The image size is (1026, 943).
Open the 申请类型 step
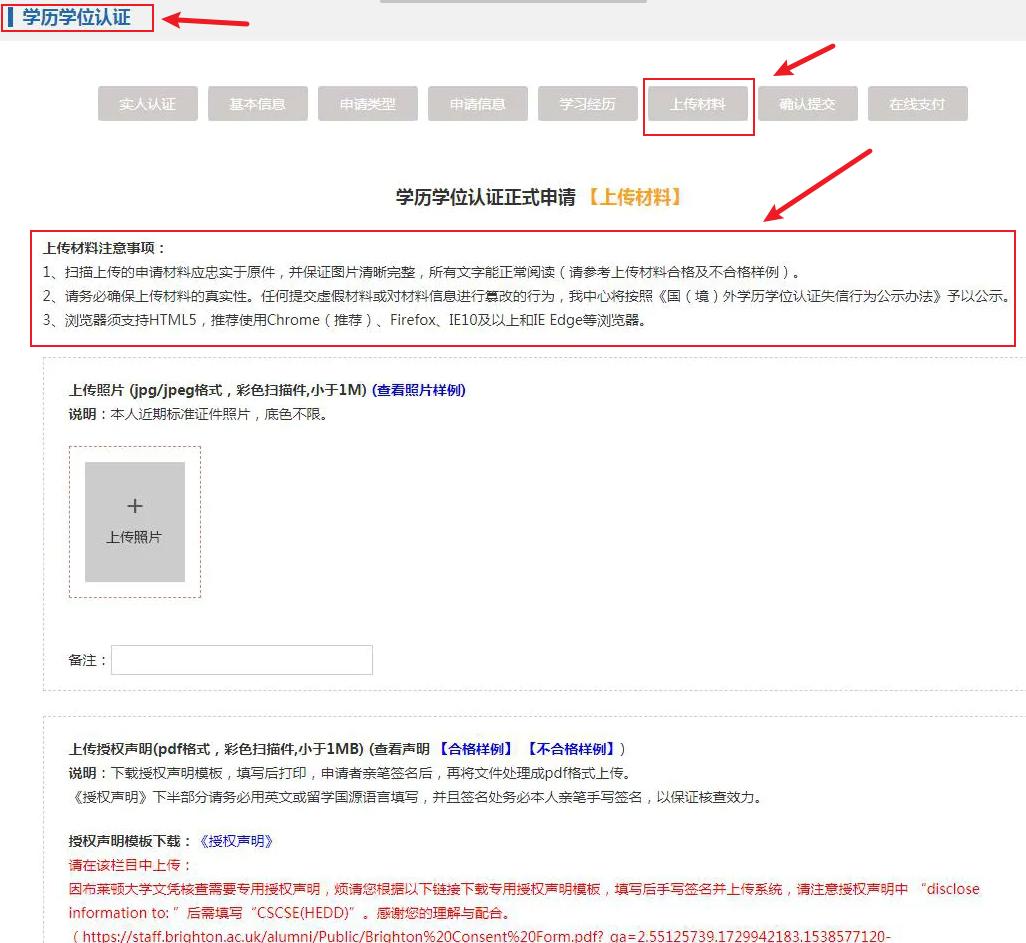pyautogui.click(x=367, y=103)
